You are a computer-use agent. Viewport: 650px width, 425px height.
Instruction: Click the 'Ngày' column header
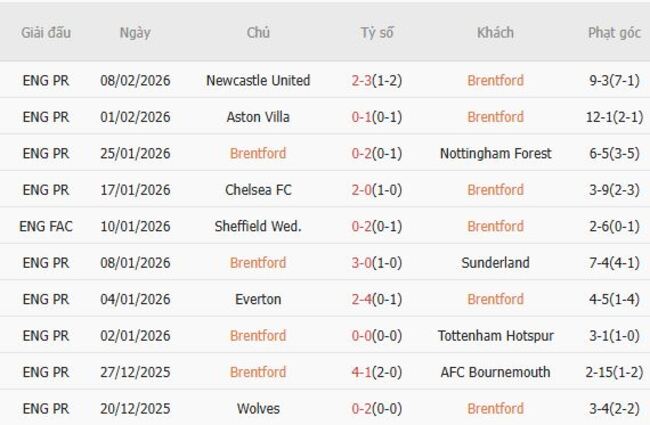(135, 32)
